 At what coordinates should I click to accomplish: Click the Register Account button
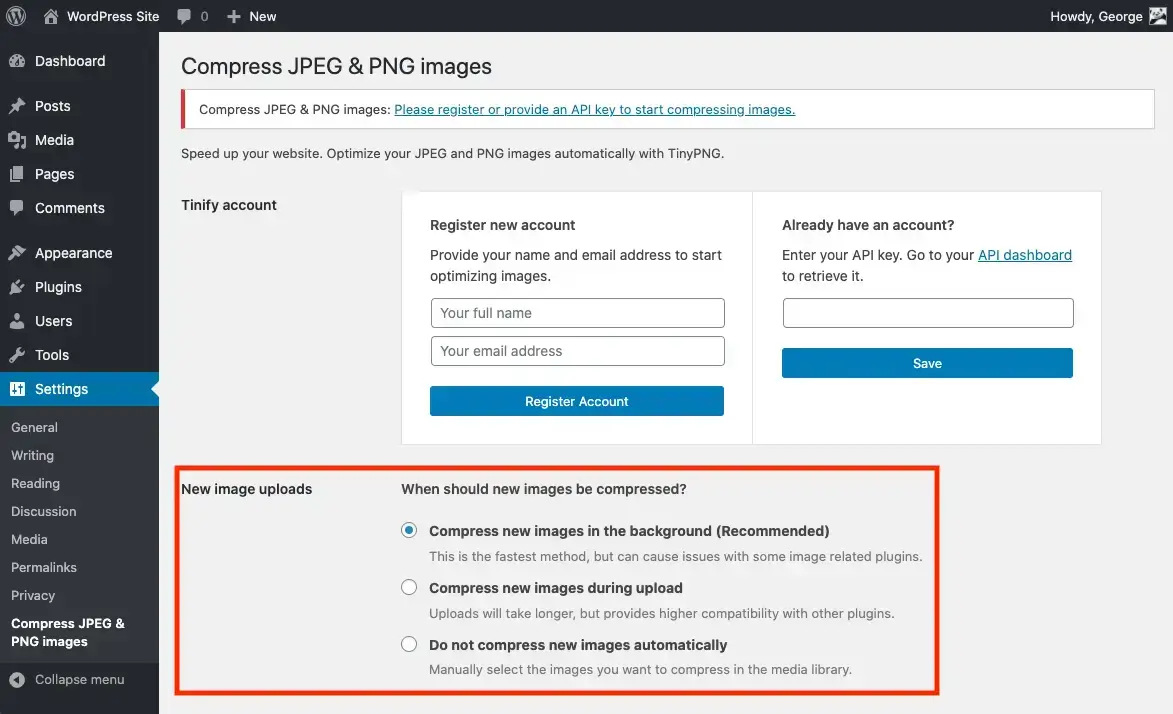(x=577, y=401)
